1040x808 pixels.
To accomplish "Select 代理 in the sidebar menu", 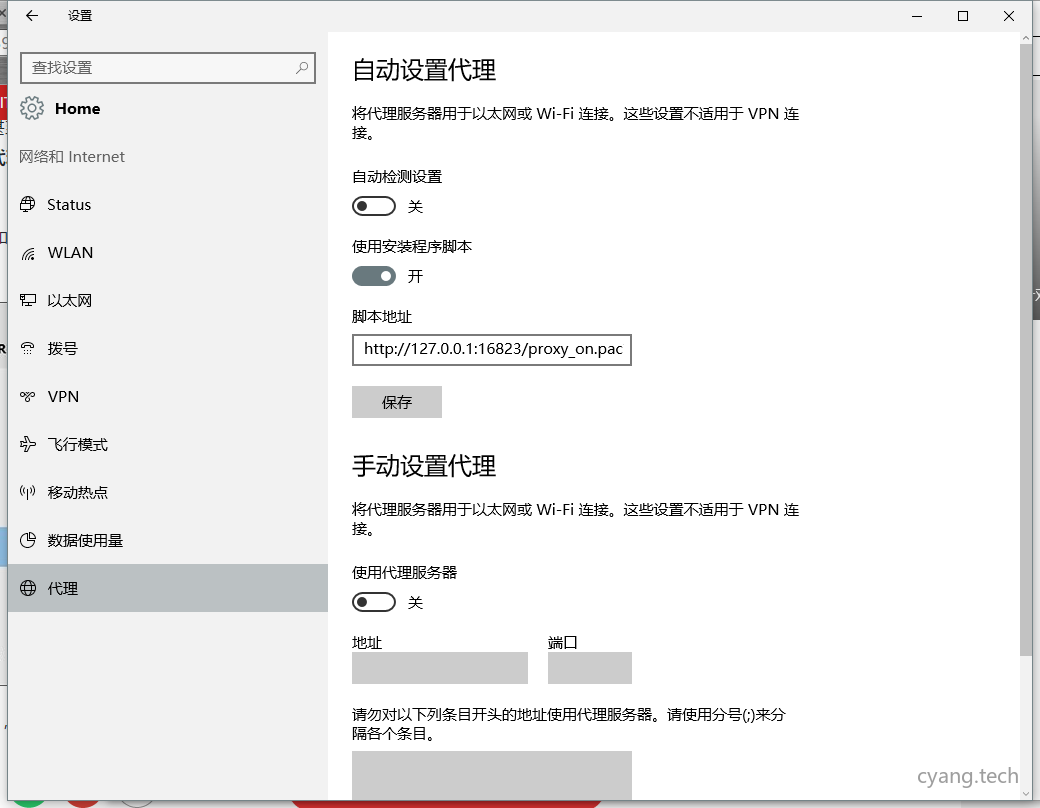I will tap(64, 588).
